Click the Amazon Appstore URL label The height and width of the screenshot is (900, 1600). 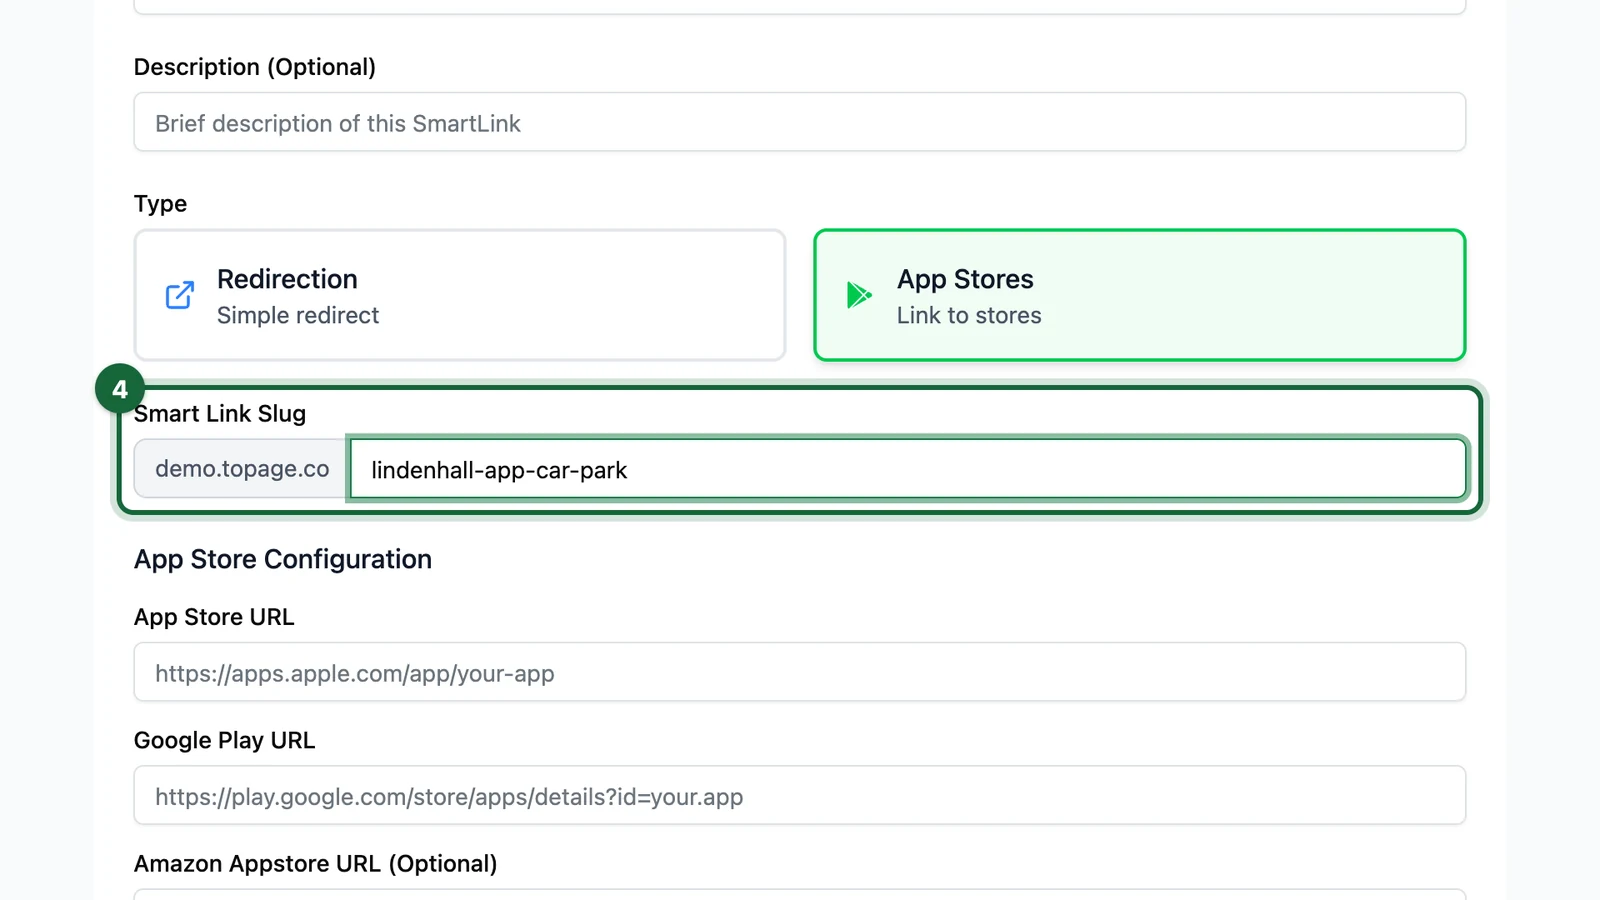(x=315, y=864)
